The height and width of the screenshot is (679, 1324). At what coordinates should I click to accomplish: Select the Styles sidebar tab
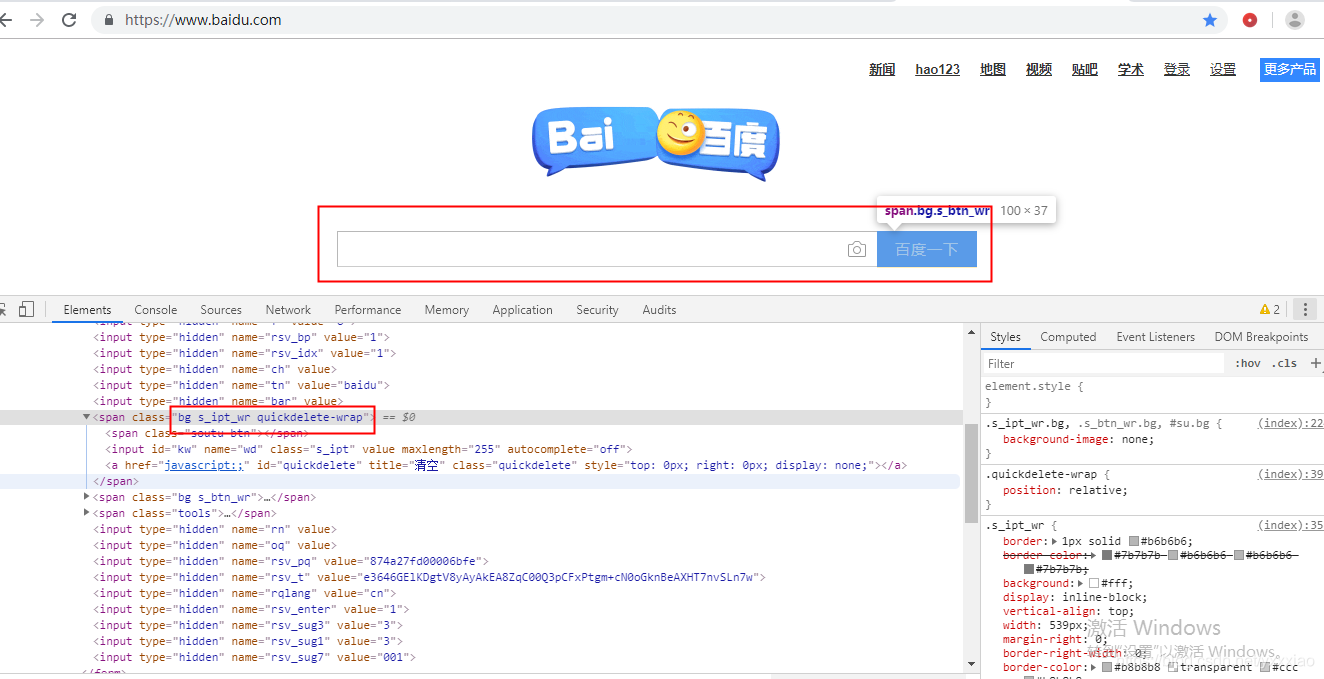tap(1005, 337)
